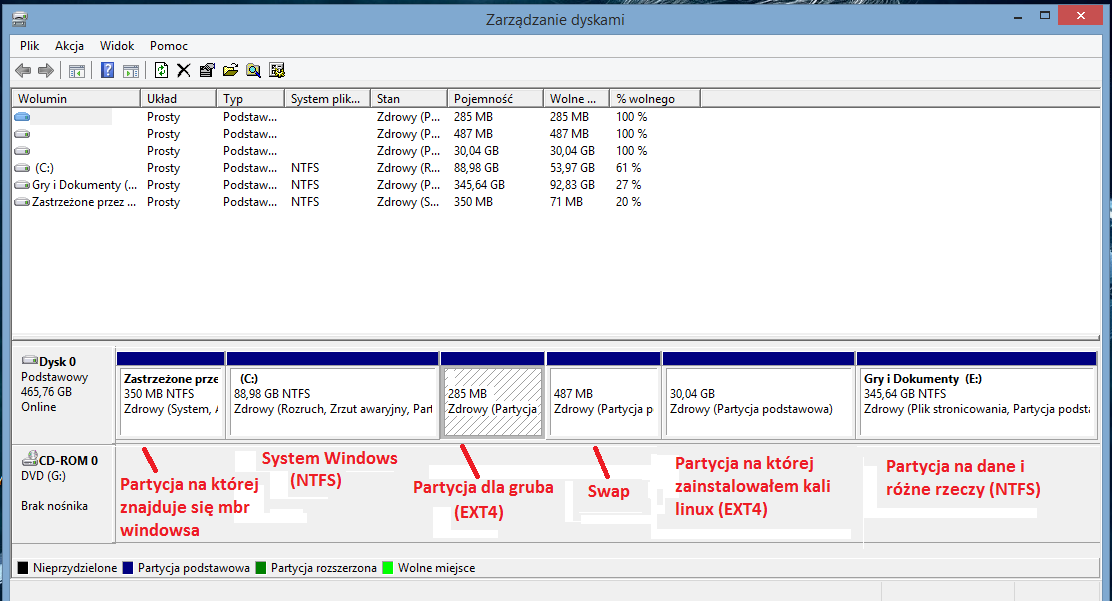Click the Dysk 0 disk icon
The image size is (1112, 601).
pos(29,361)
